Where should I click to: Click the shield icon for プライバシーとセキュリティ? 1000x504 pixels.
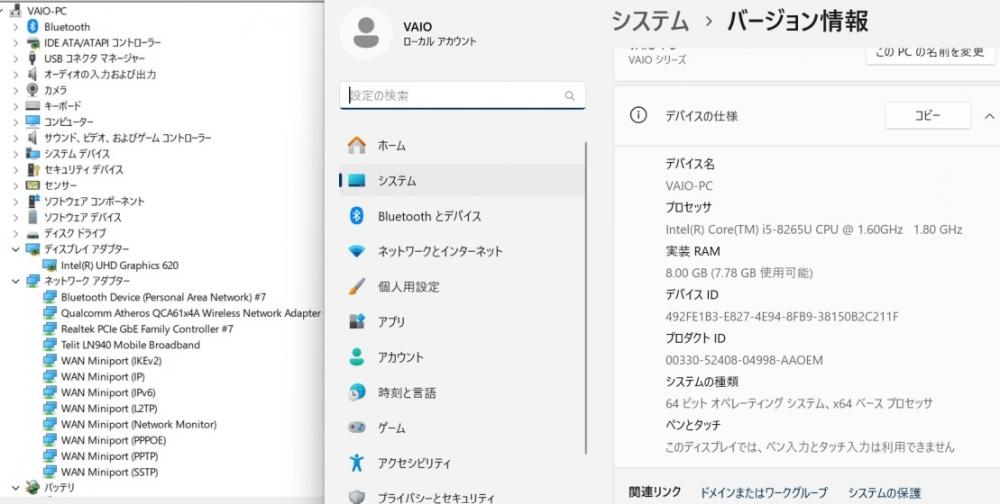(x=357, y=497)
